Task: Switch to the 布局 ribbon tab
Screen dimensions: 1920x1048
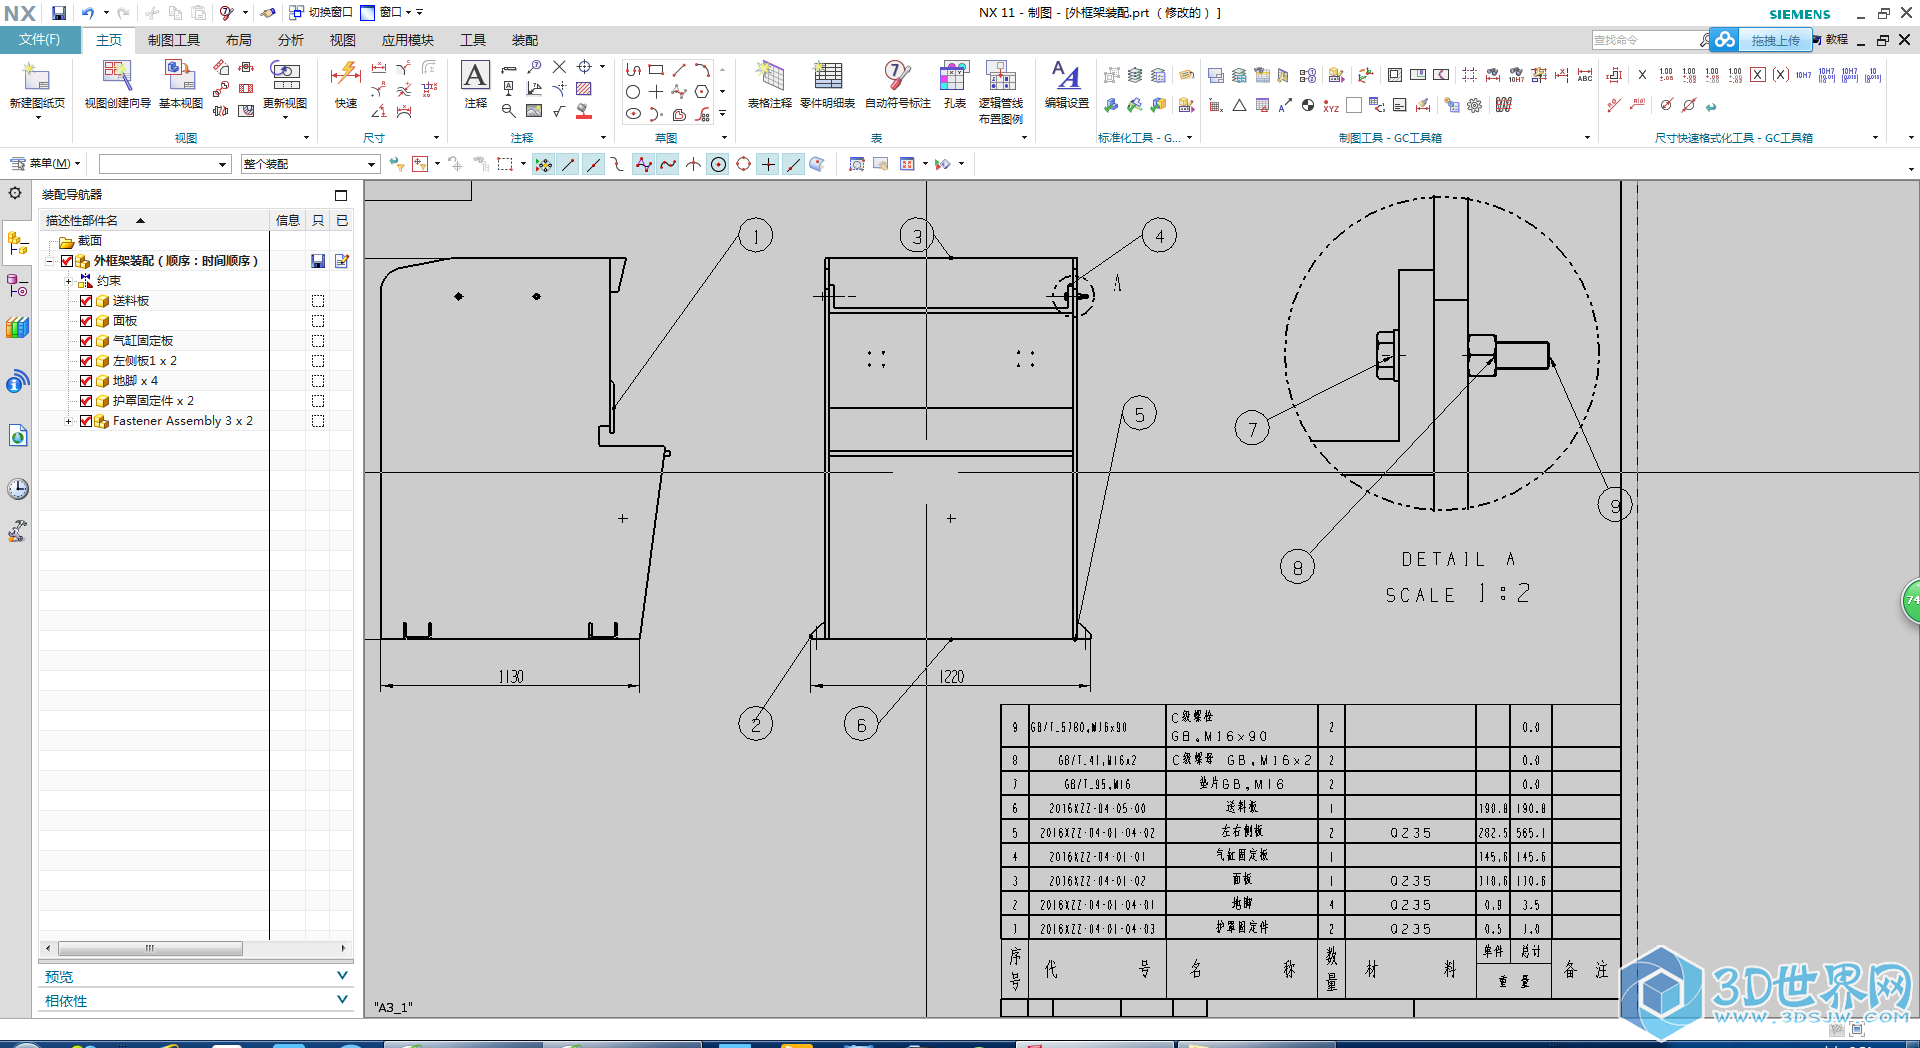Action: [239, 40]
